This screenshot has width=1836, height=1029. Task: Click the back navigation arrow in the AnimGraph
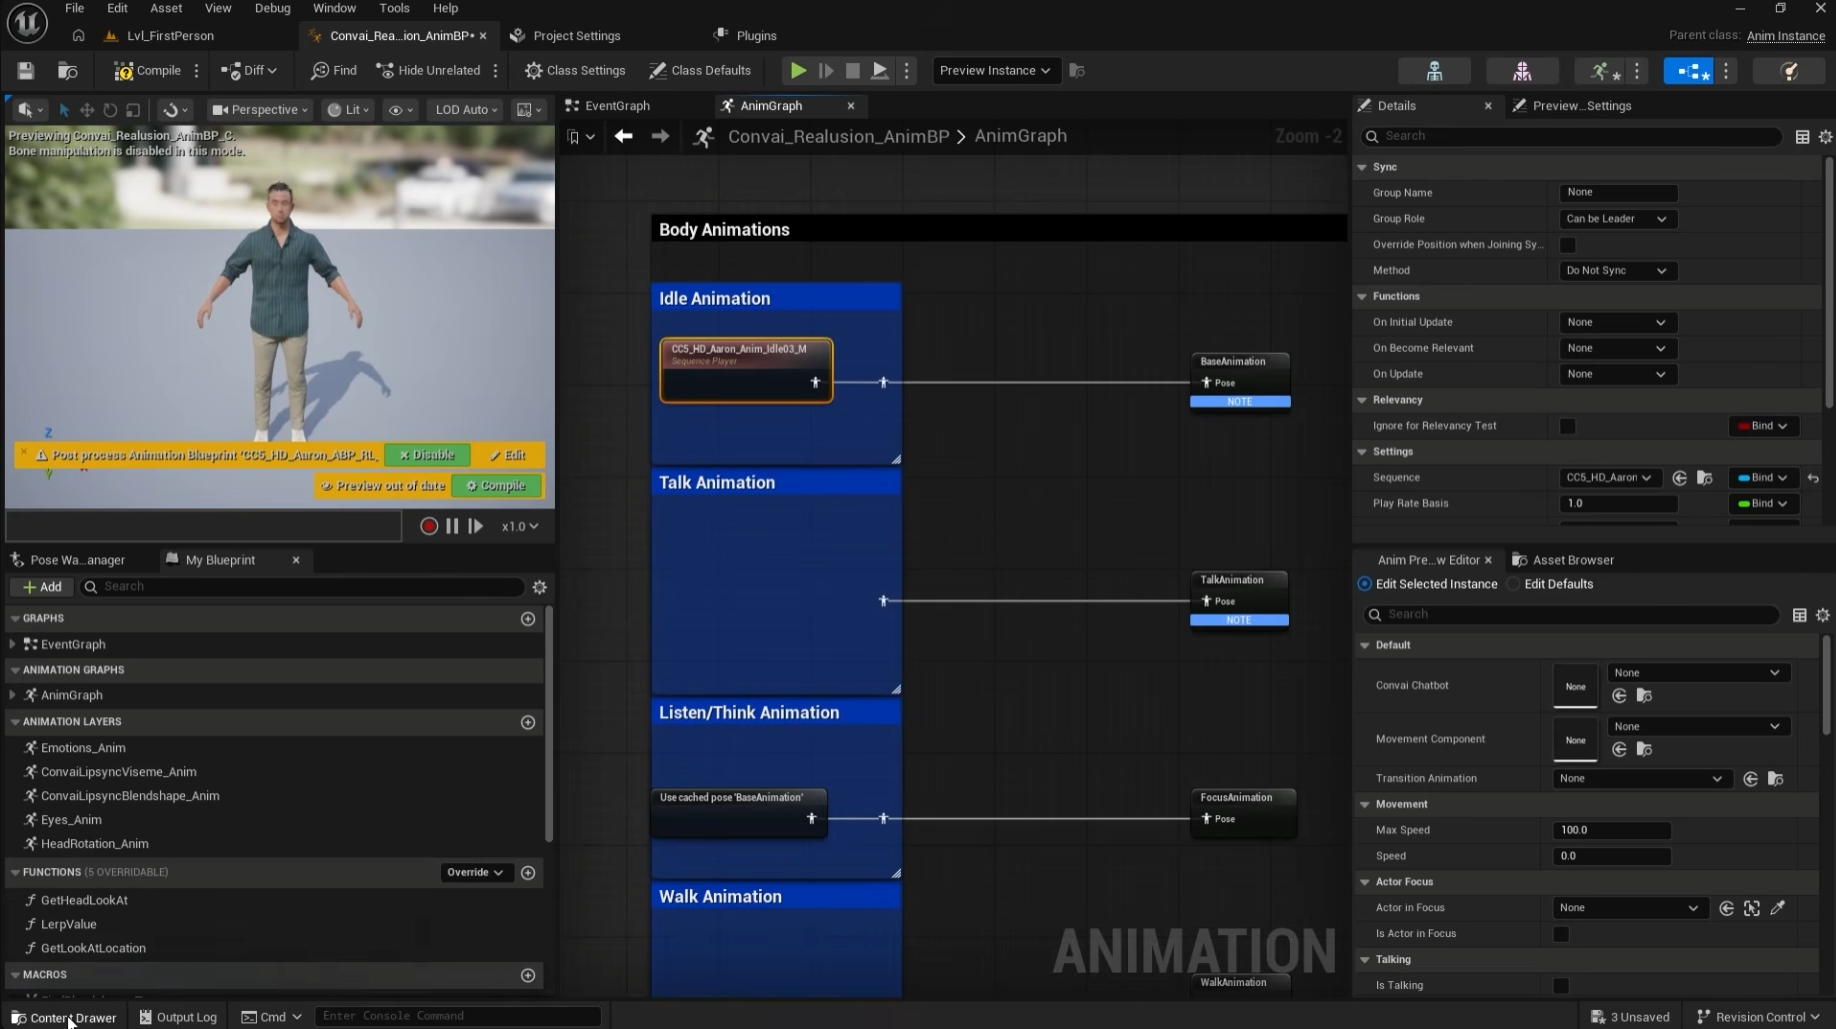click(623, 136)
